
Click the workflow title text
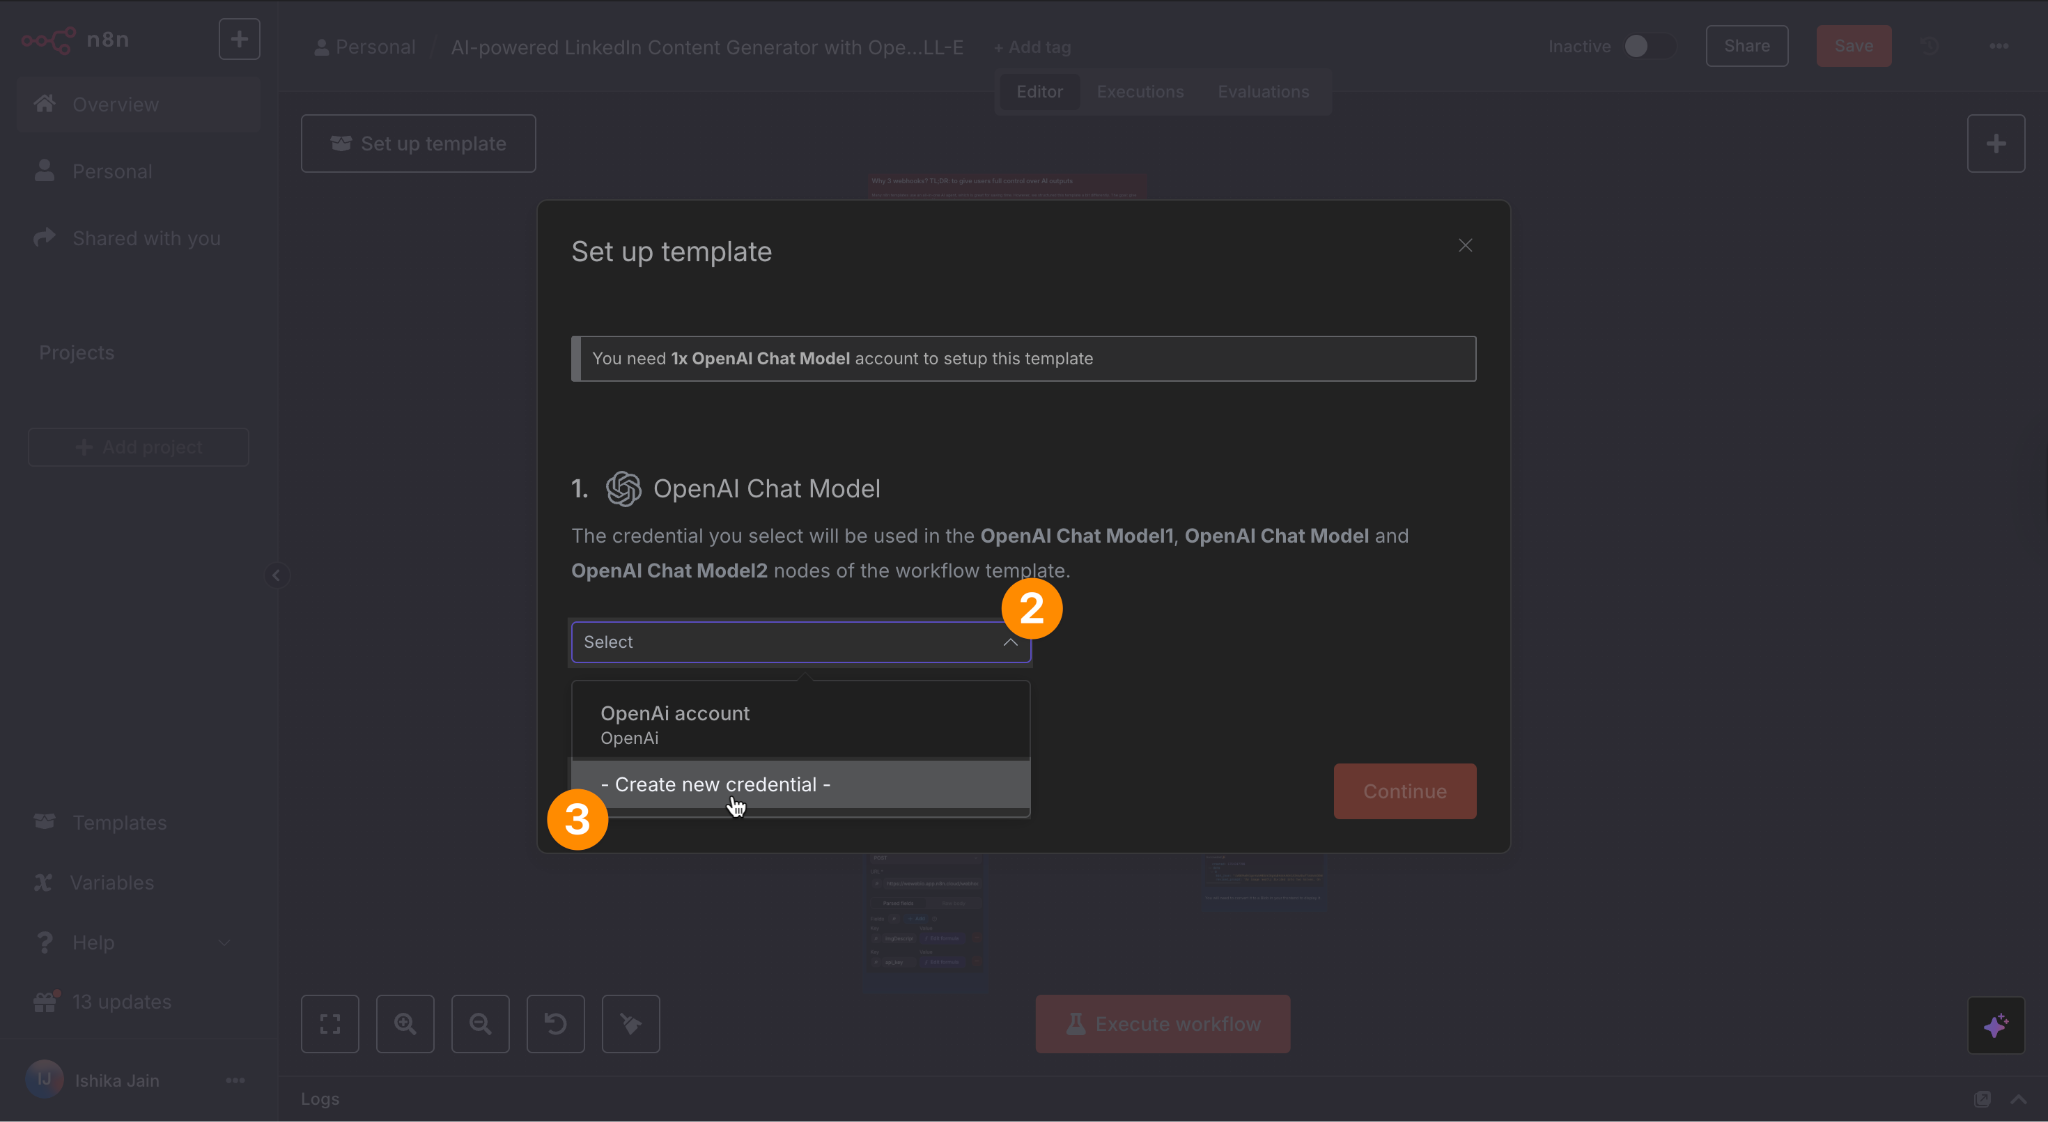click(x=707, y=47)
